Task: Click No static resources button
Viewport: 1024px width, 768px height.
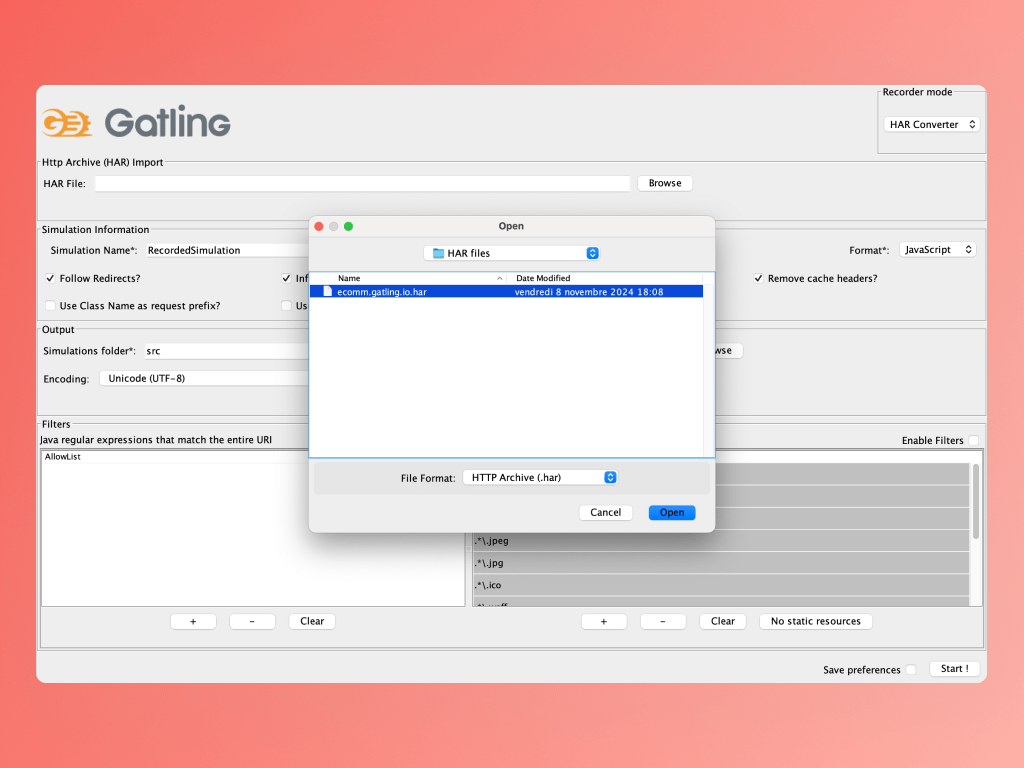Action: click(x=816, y=621)
